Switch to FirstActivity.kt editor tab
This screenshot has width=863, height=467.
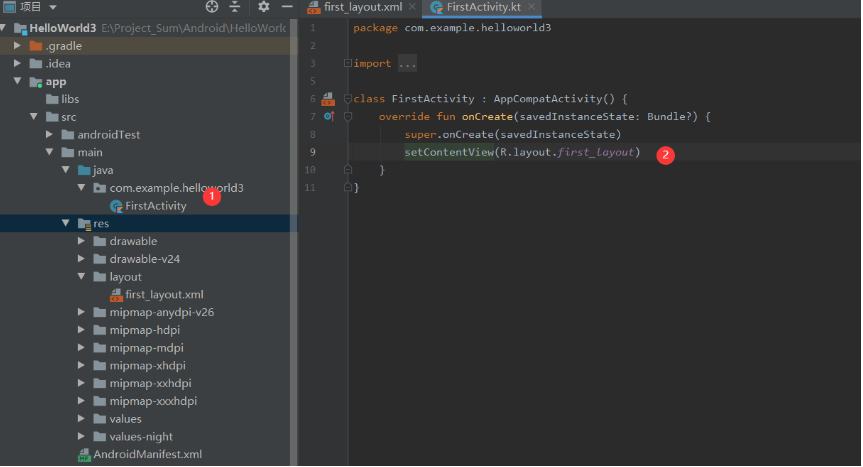coord(484,7)
